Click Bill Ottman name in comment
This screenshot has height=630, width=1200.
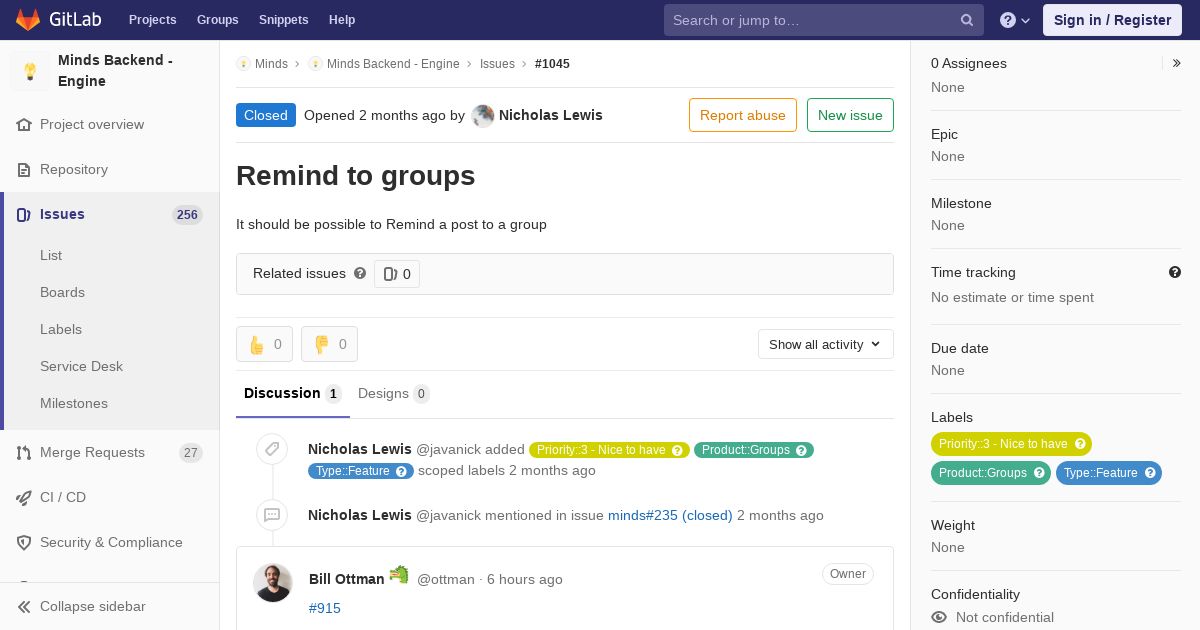pyautogui.click(x=347, y=579)
